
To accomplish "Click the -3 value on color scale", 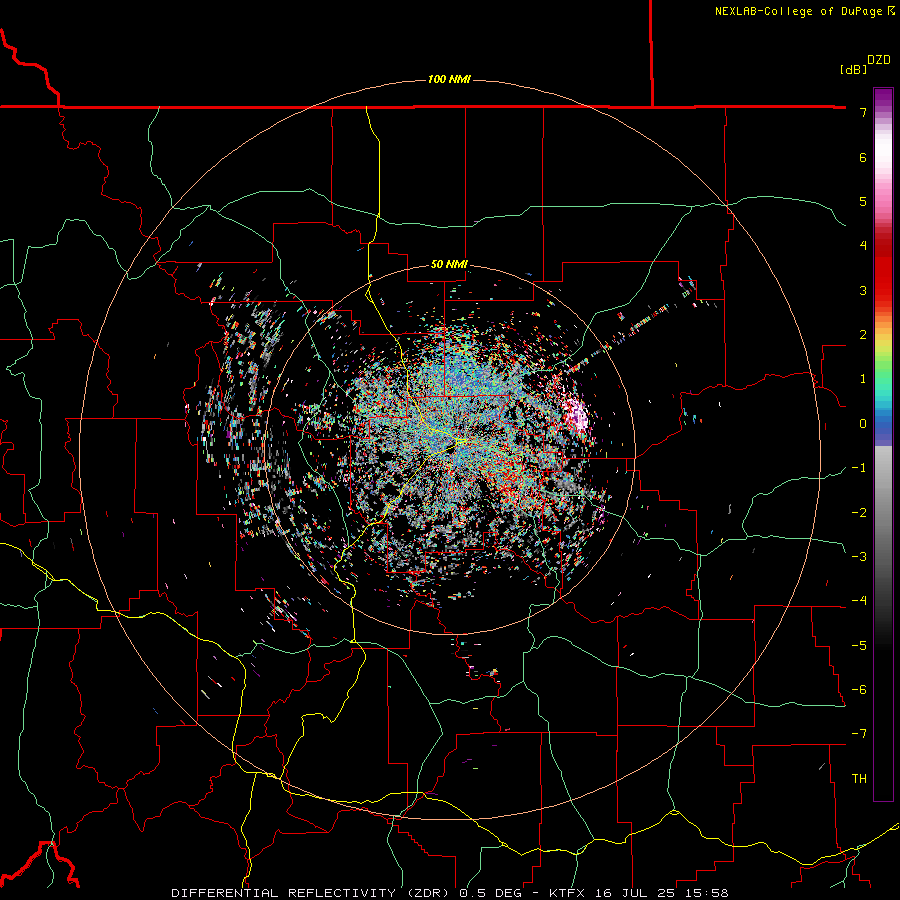I will (x=859, y=556).
